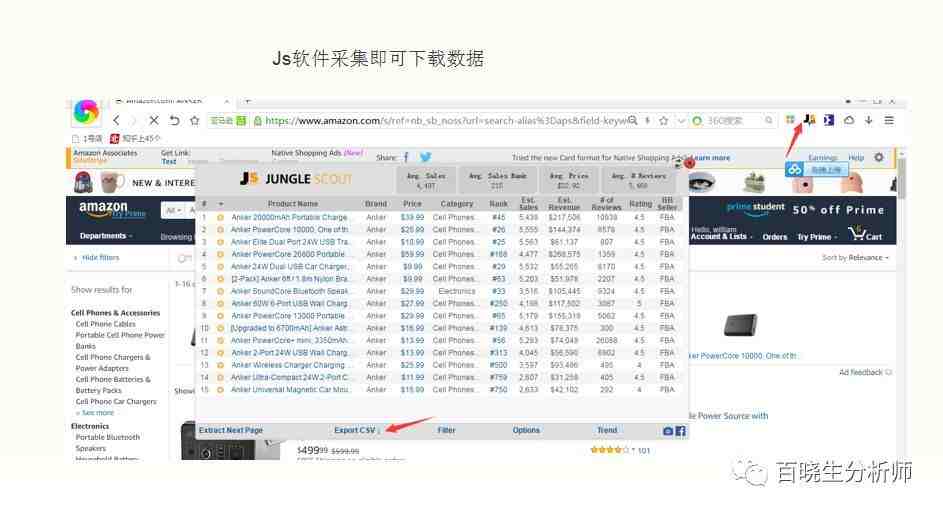Open Portable Bluetooth Speakers category filter
Image resolution: width=943 pixels, height=513 pixels.
(x=107, y=443)
